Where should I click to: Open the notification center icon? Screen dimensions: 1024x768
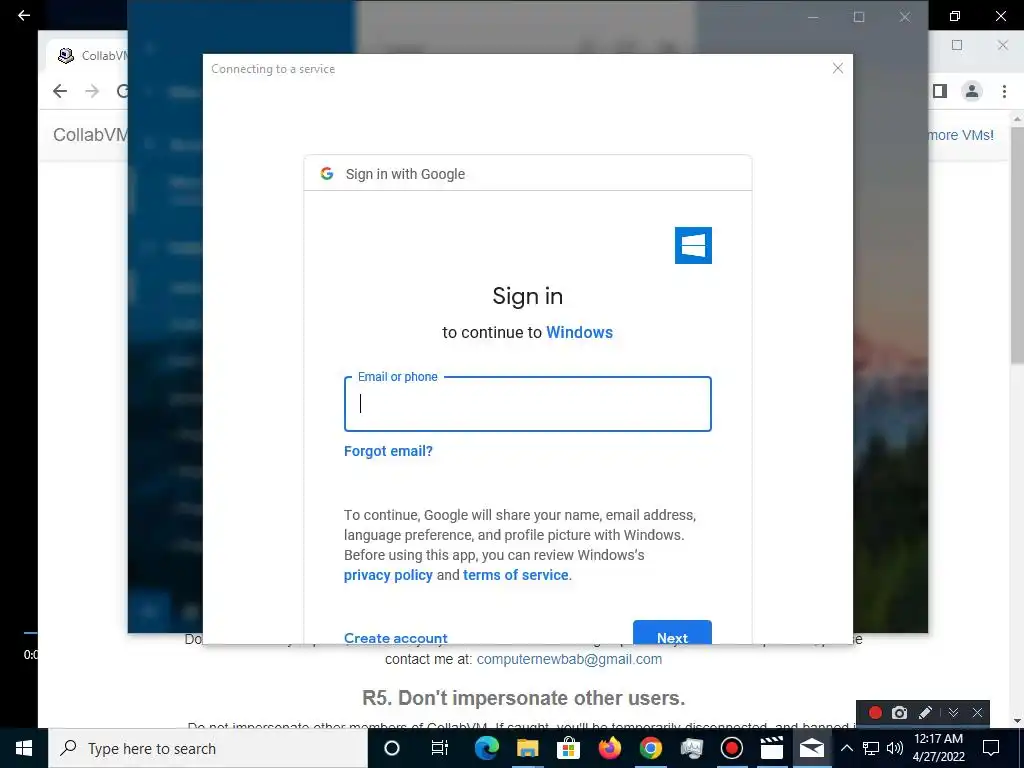pos(991,748)
